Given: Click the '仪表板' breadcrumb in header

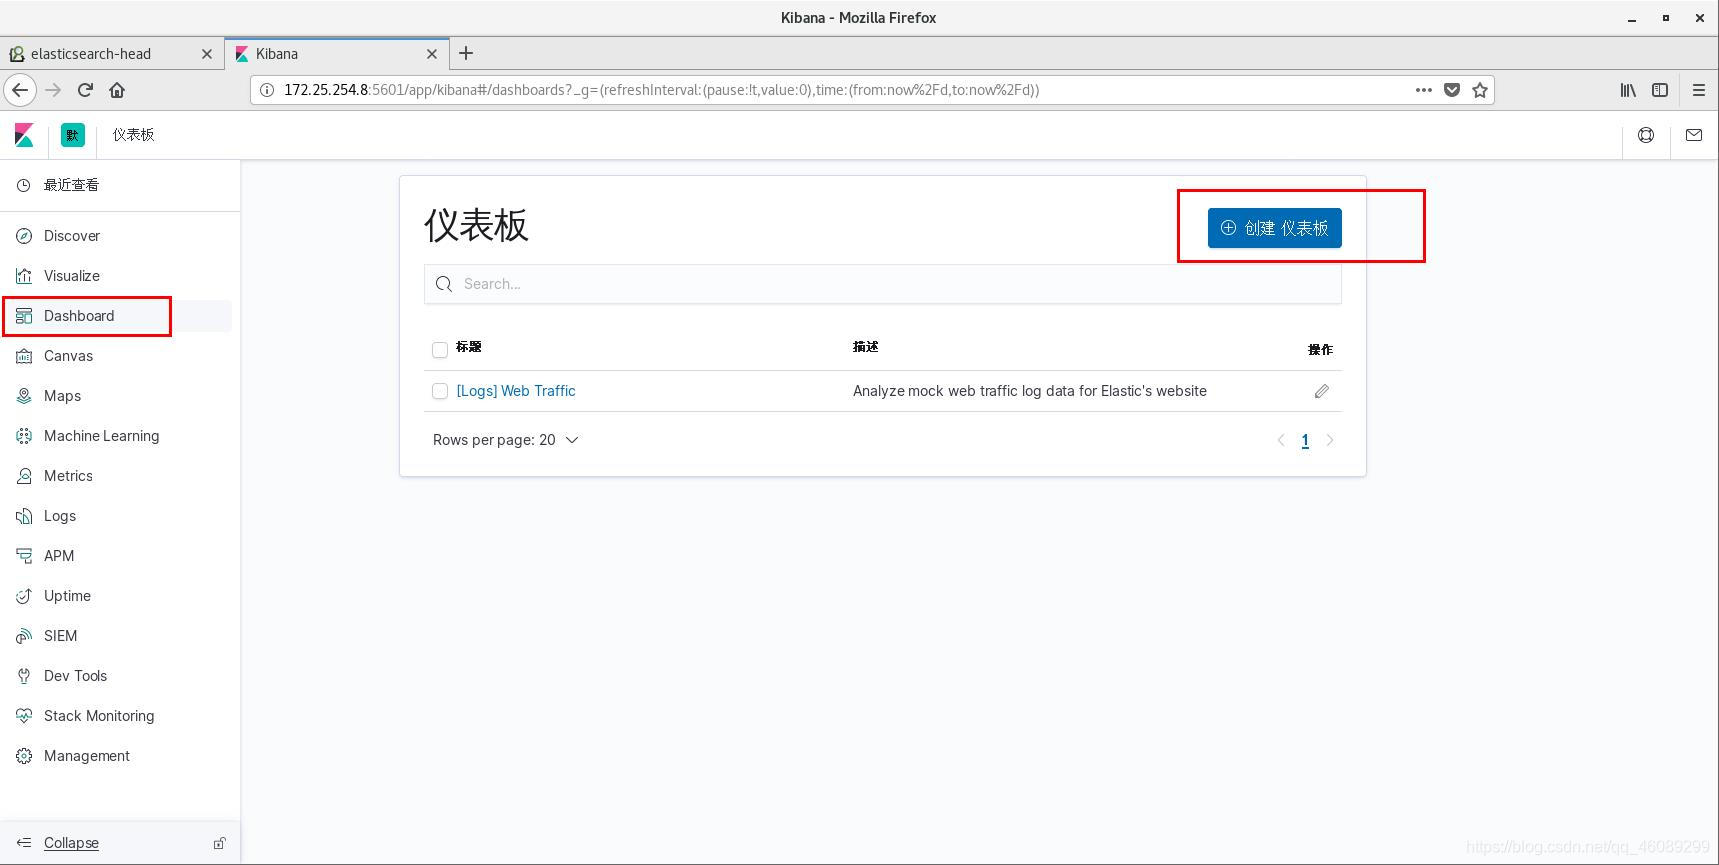Looking at the screenshot, I should tap(133, 135).
